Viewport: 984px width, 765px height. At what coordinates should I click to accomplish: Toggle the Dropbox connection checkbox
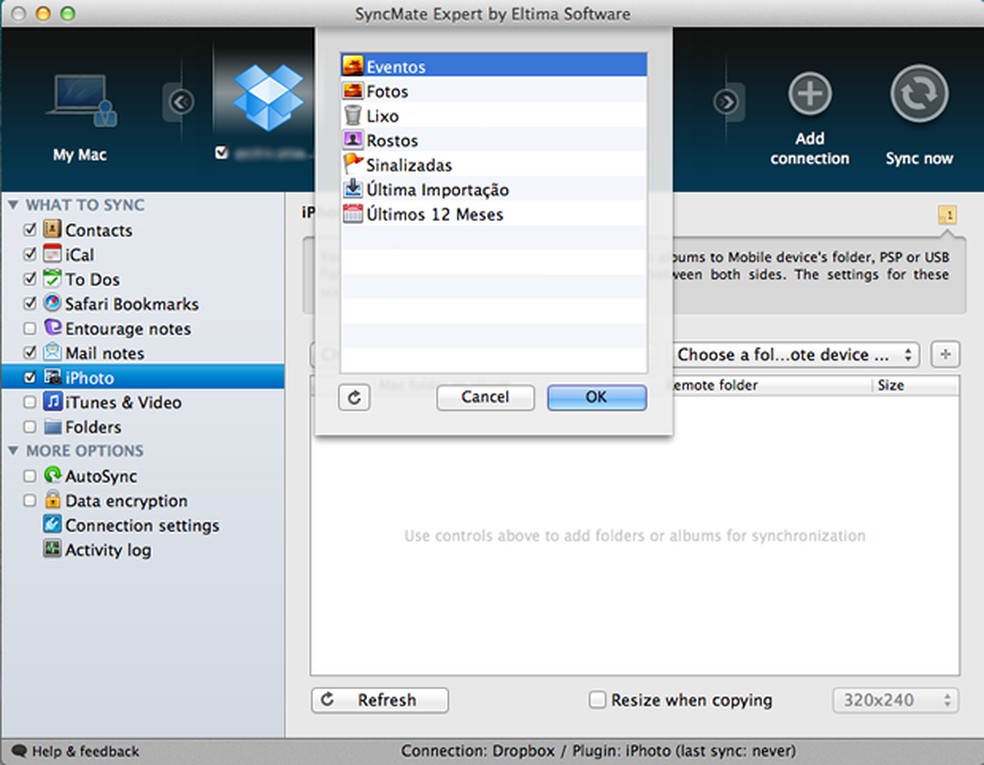click(221, 152)
